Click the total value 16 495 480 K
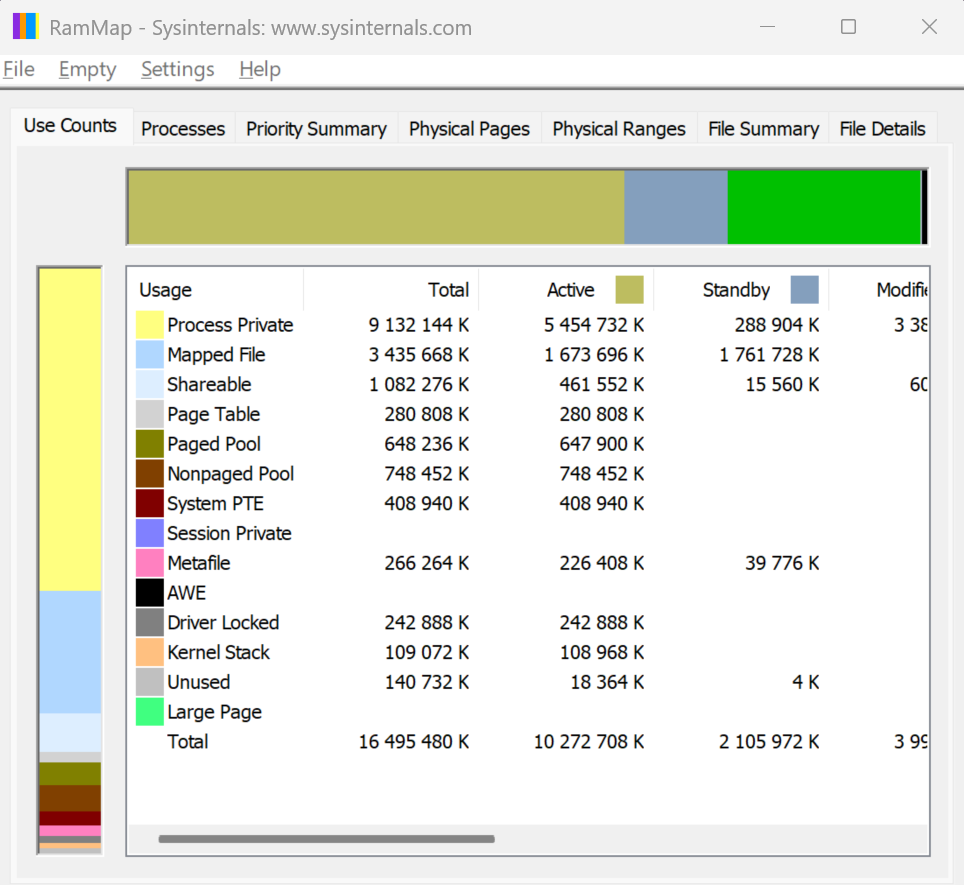964x885 pixels. pos(414,742)
